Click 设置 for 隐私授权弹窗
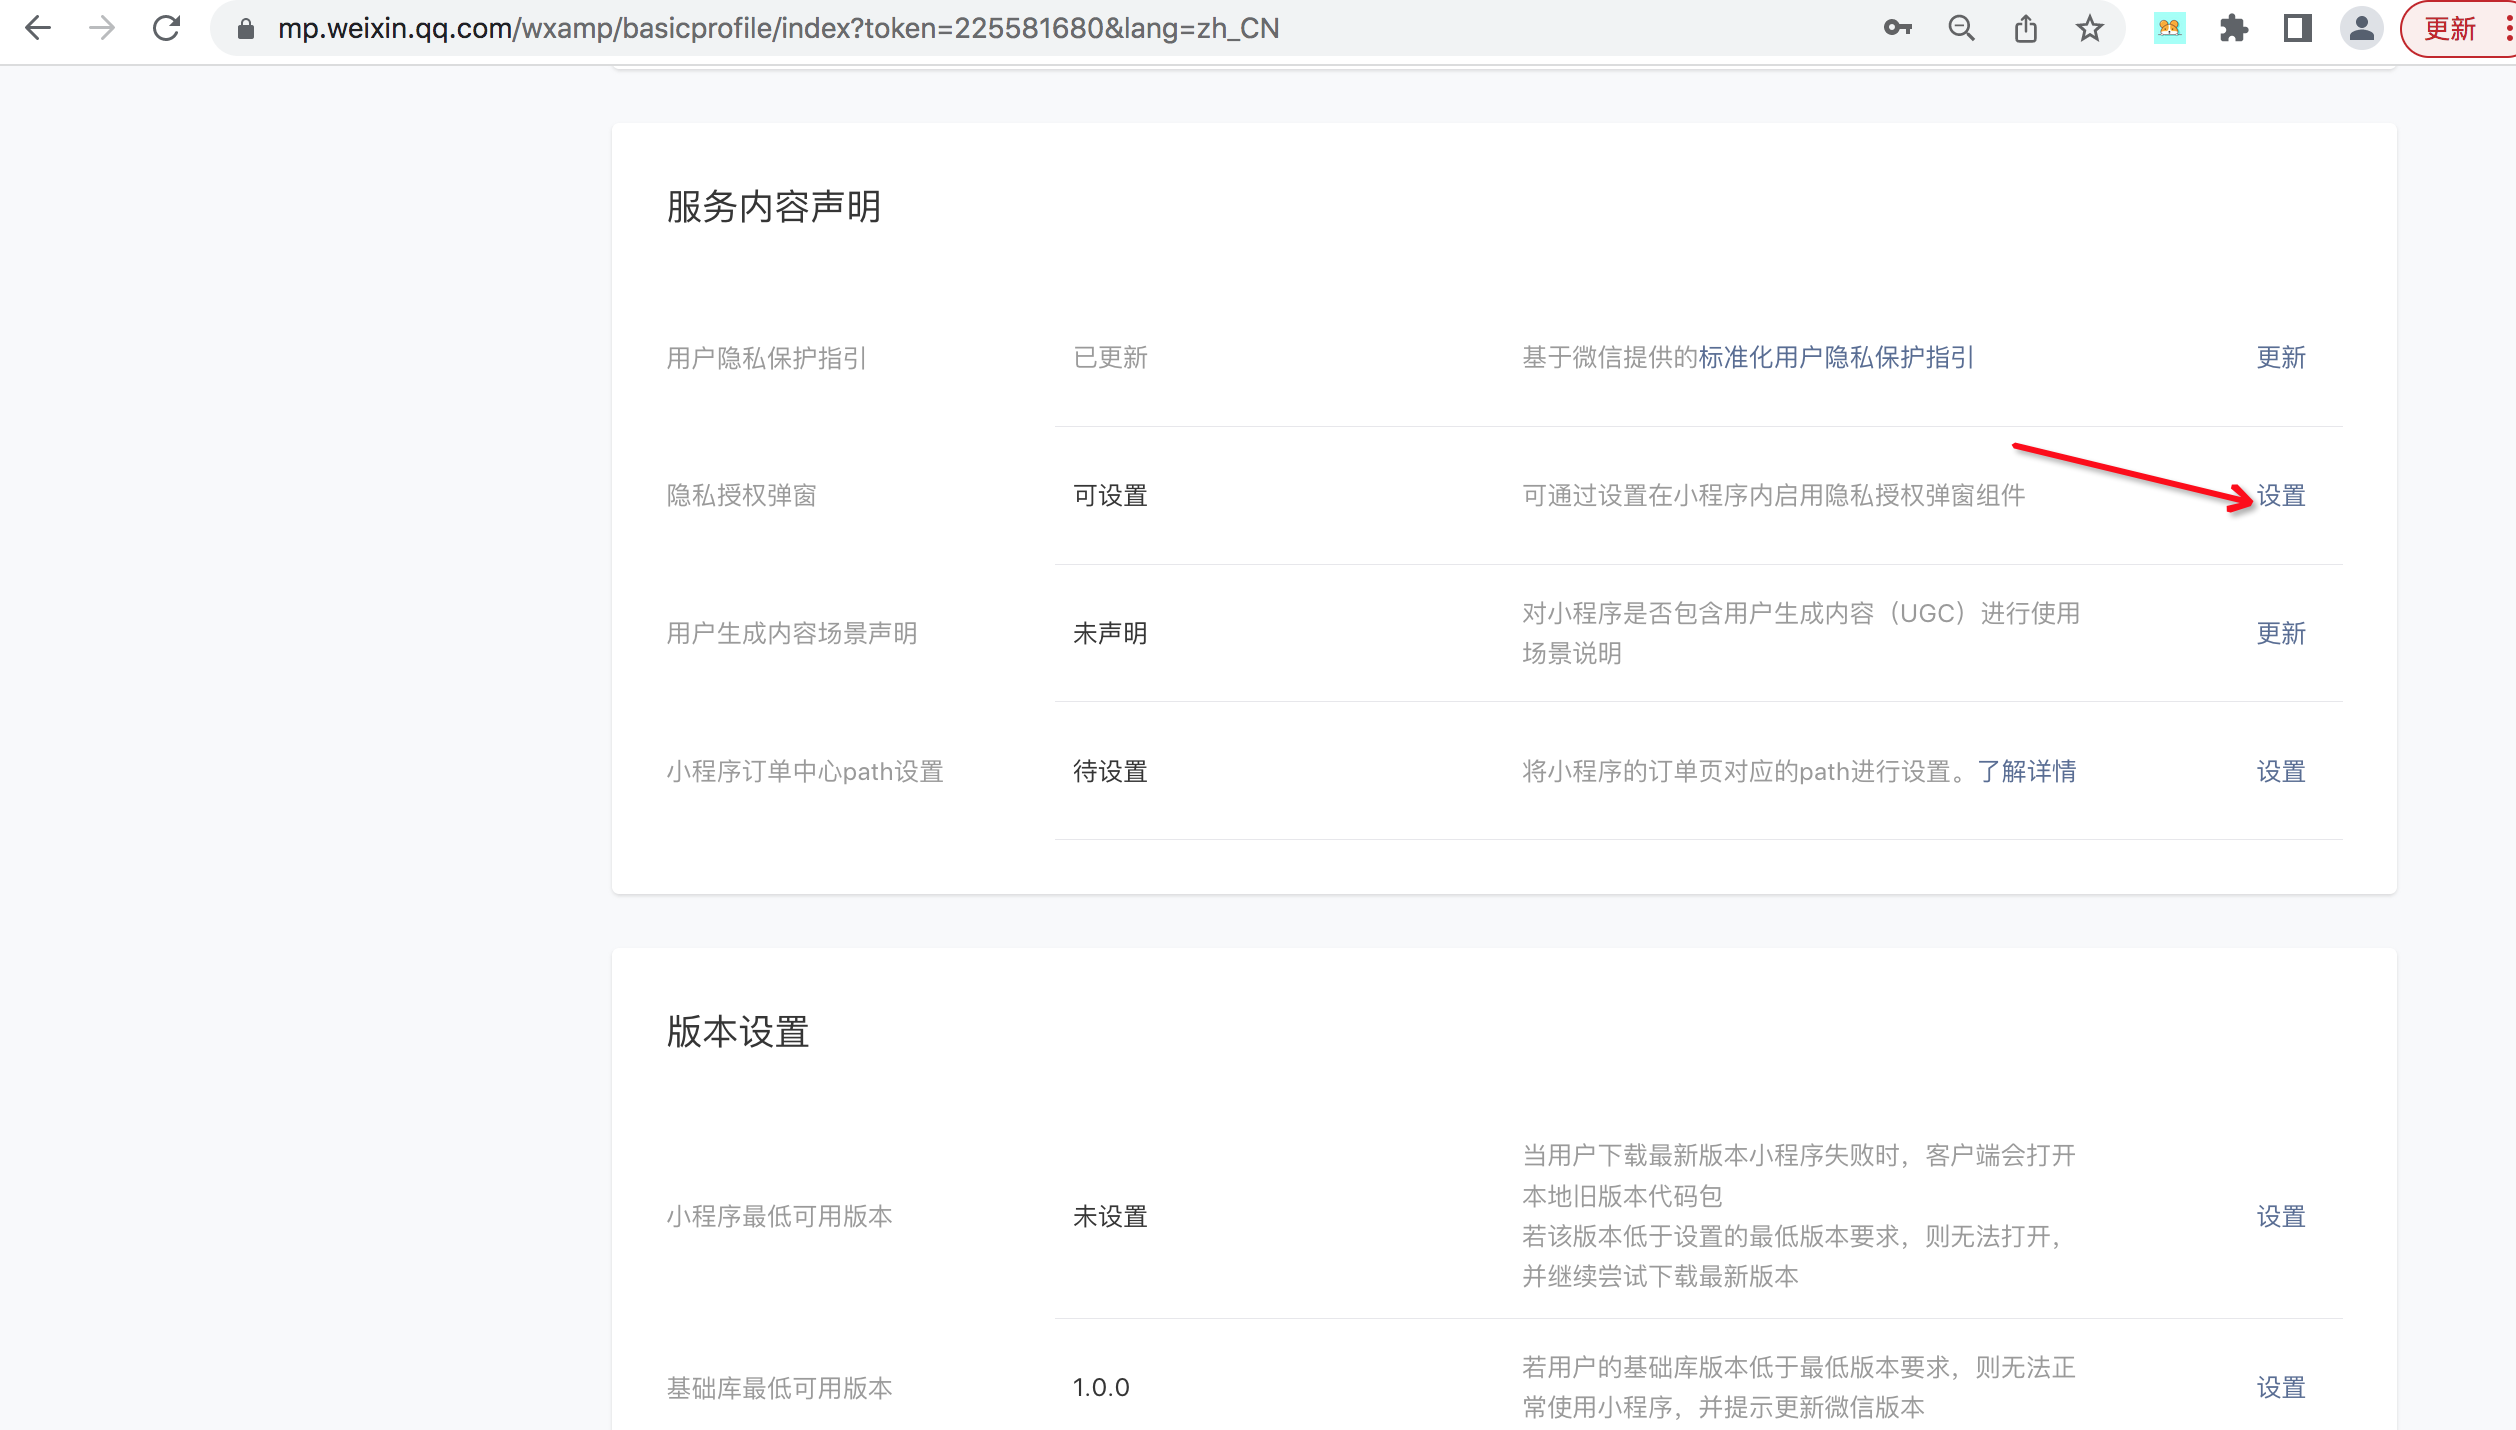 point(2280,496)
